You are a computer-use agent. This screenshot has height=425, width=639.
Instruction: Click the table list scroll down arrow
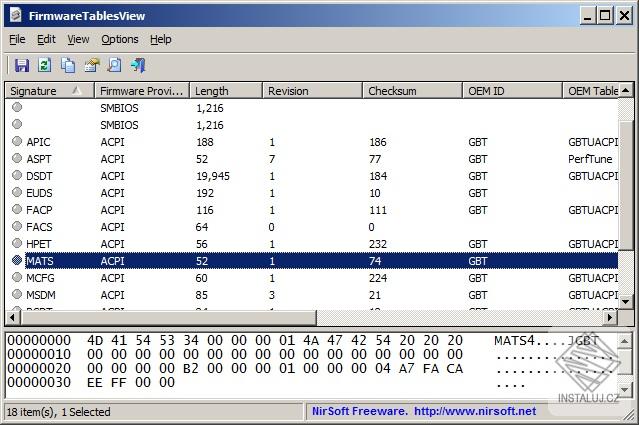(626, 302)
